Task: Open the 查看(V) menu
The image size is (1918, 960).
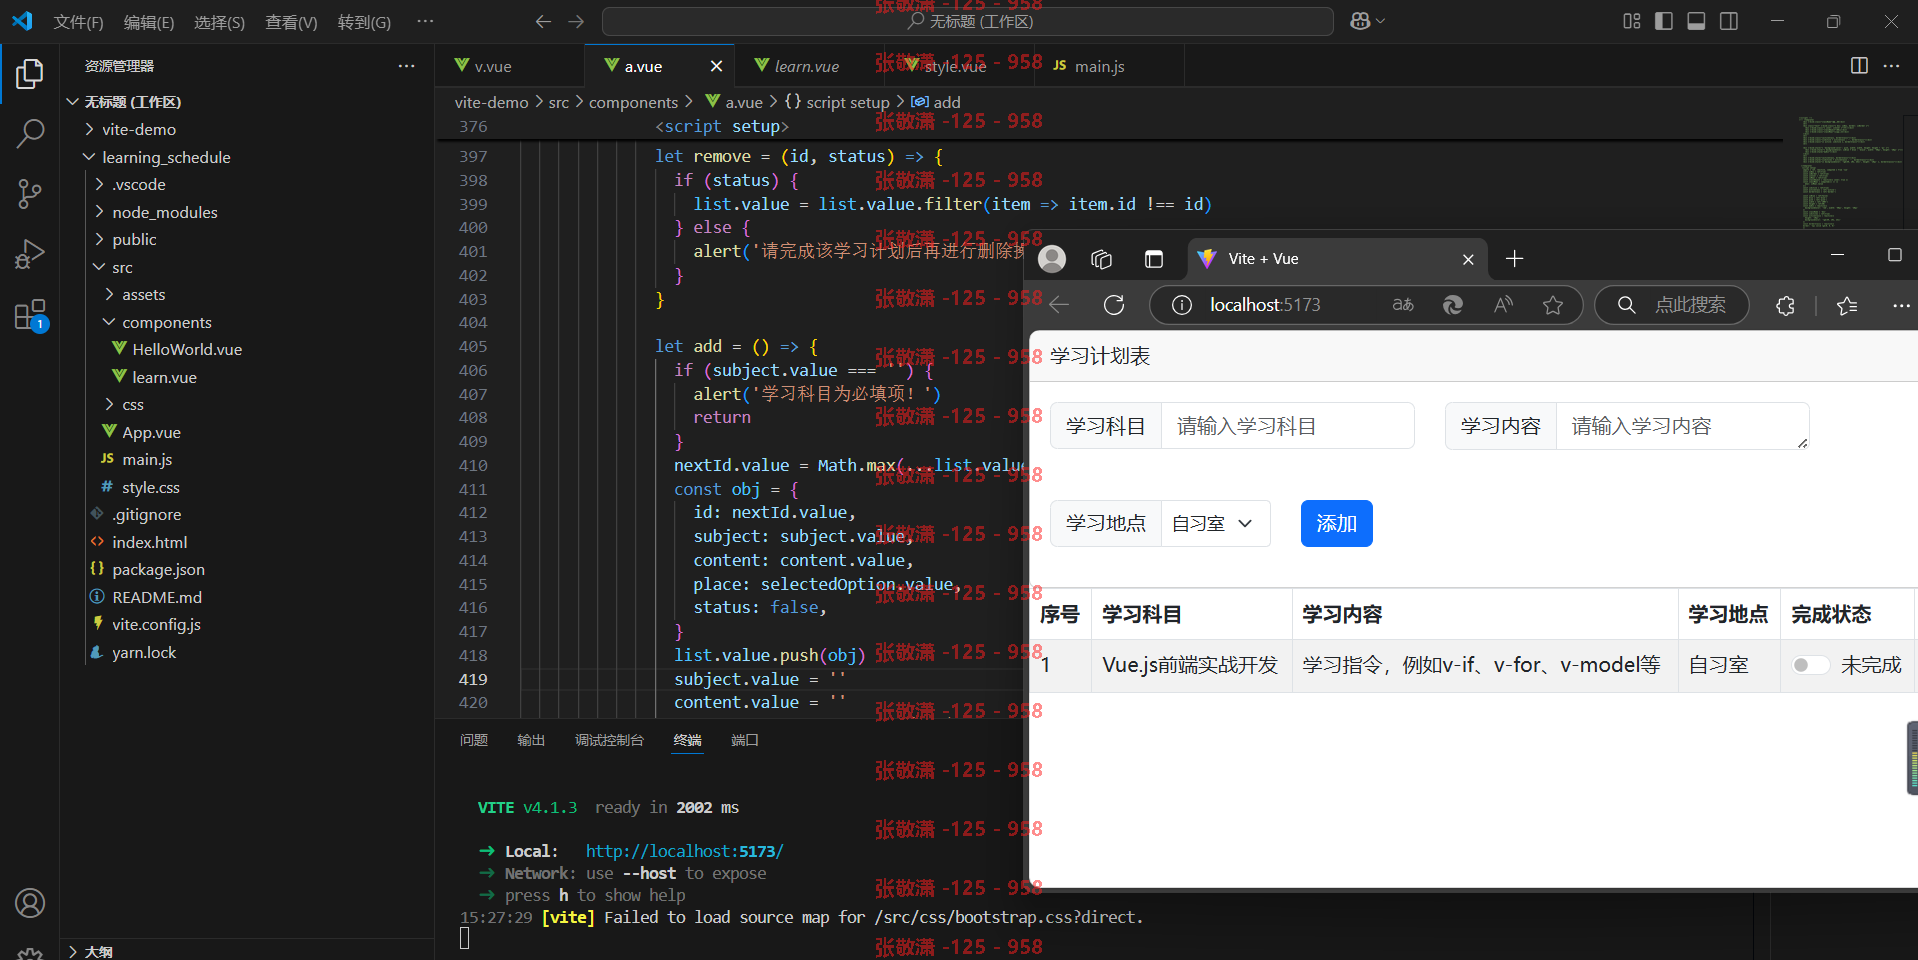Action: 290,22
